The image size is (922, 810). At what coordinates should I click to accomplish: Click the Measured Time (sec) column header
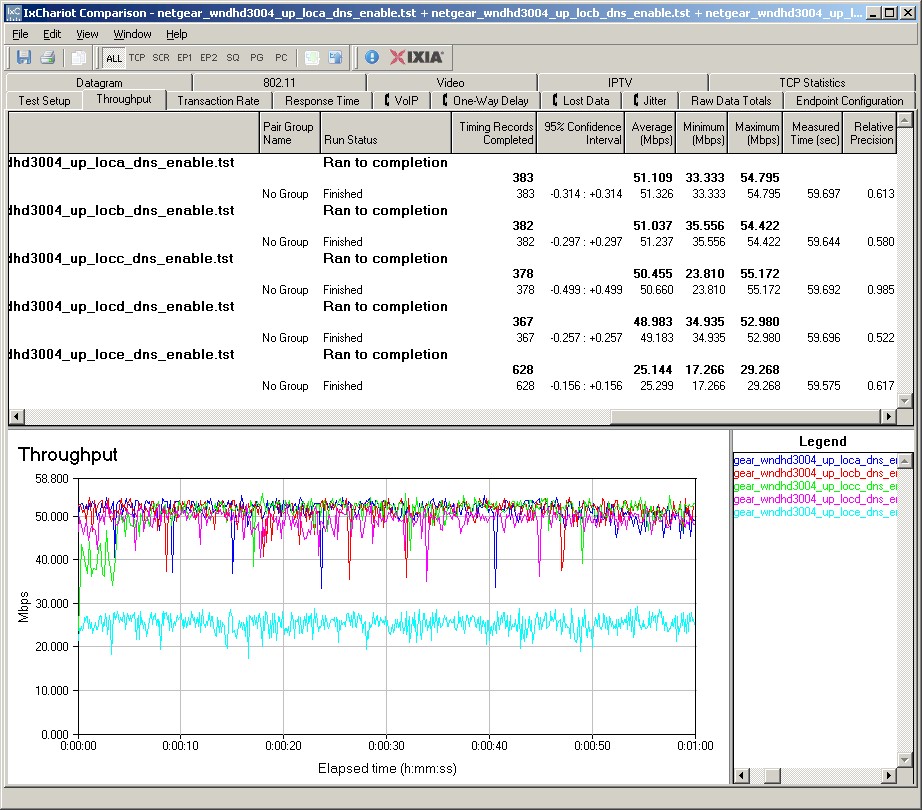coord(813,133)
